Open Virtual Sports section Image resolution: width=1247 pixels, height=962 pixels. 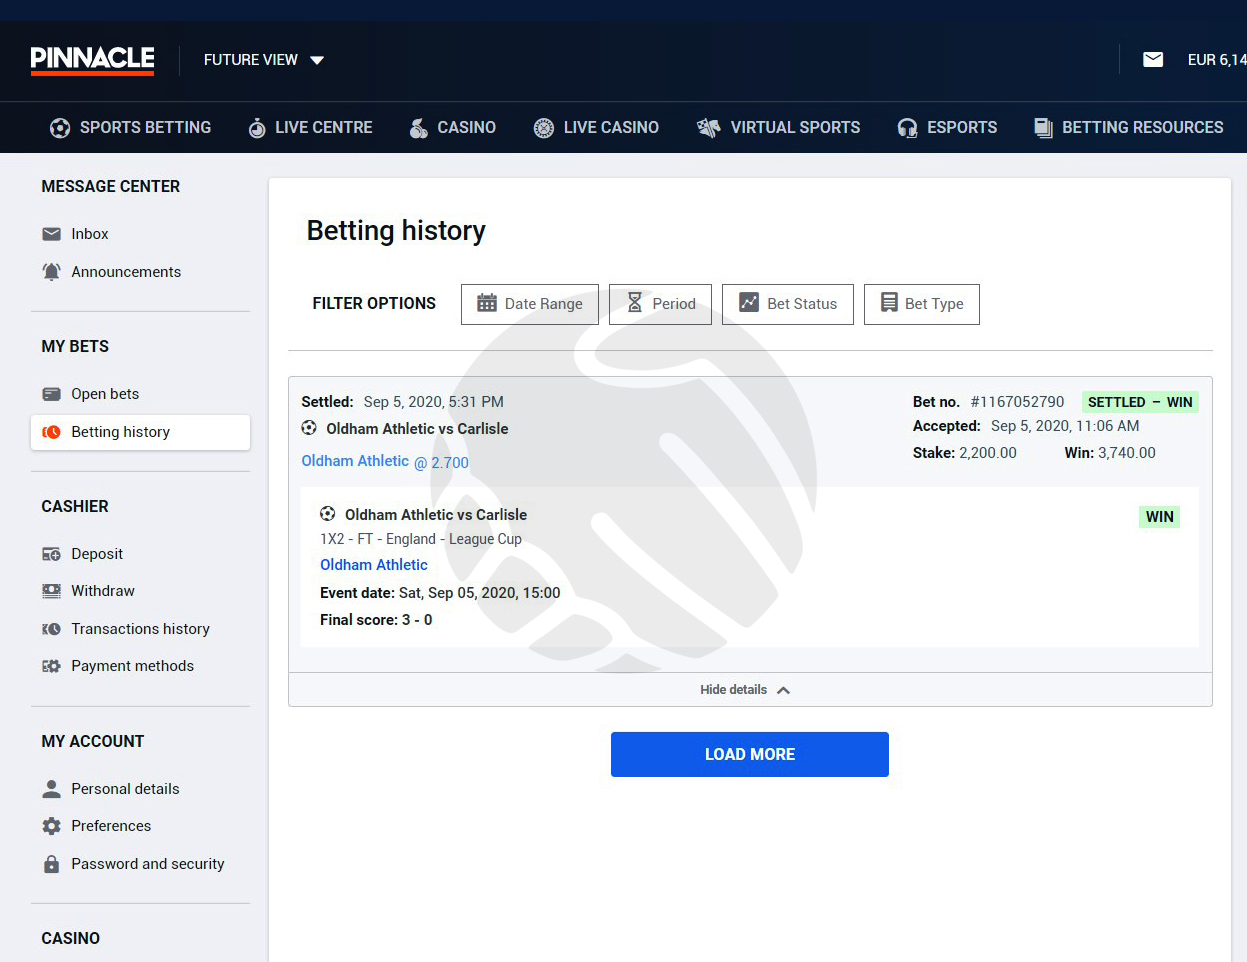[779, 128]
